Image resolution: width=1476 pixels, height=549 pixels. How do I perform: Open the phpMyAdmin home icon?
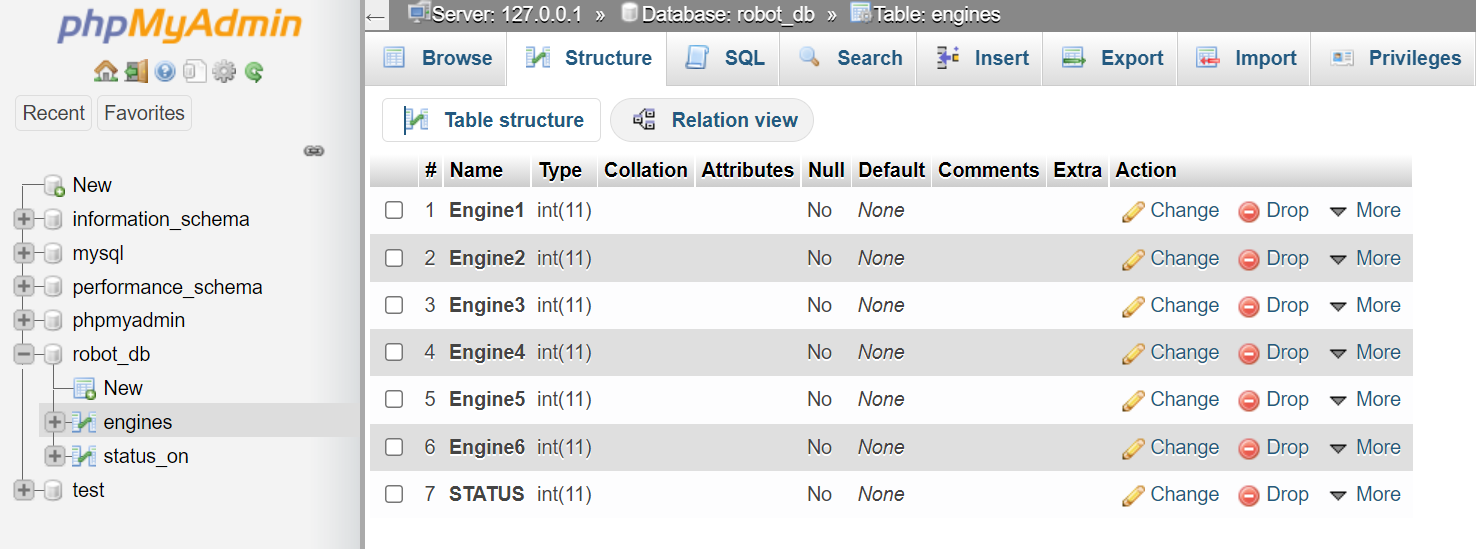point(106,71)
